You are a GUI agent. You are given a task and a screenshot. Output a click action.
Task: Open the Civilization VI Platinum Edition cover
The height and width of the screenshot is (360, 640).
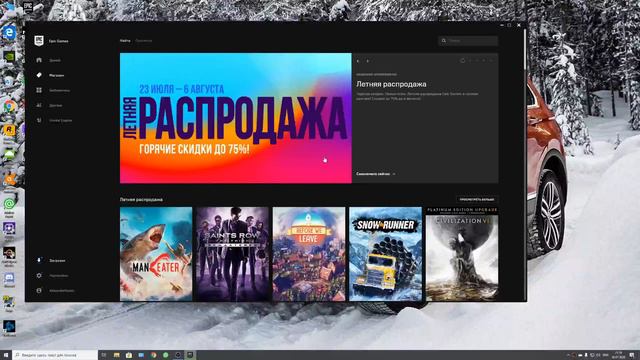coord(462,254)
